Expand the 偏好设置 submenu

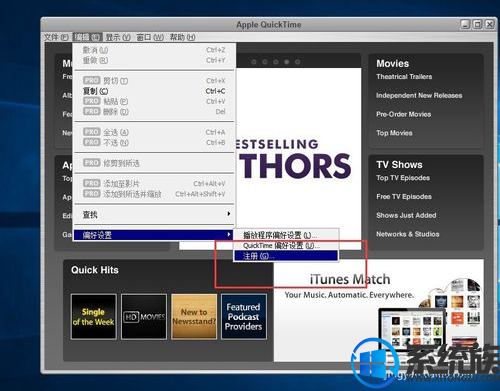click(x=154, y=235)
